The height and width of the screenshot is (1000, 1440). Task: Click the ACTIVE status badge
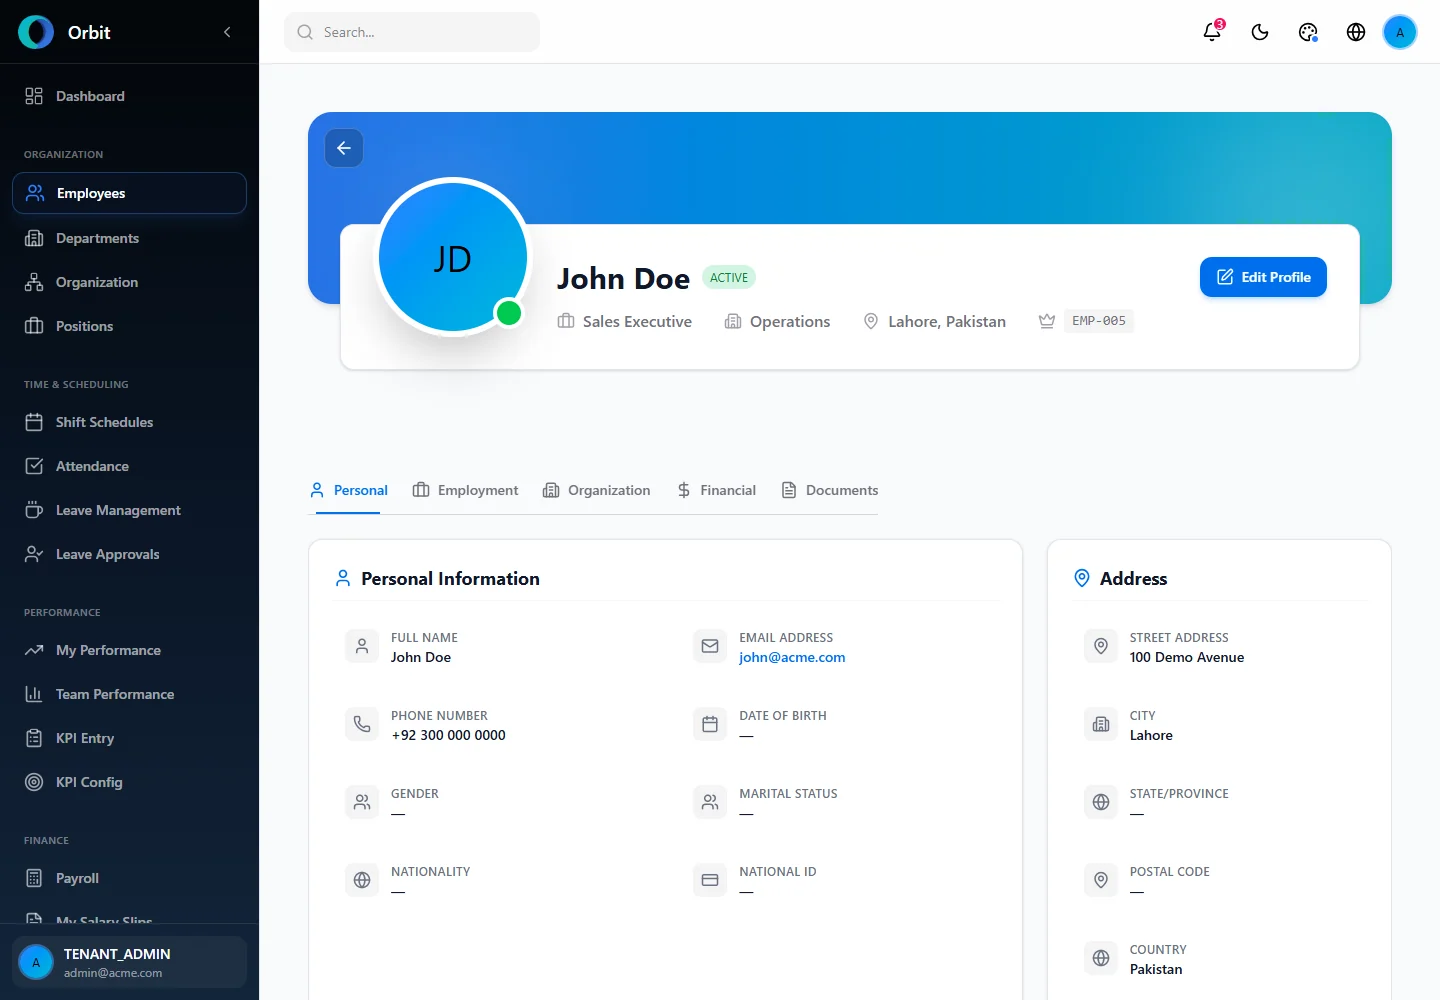[729, 277]
